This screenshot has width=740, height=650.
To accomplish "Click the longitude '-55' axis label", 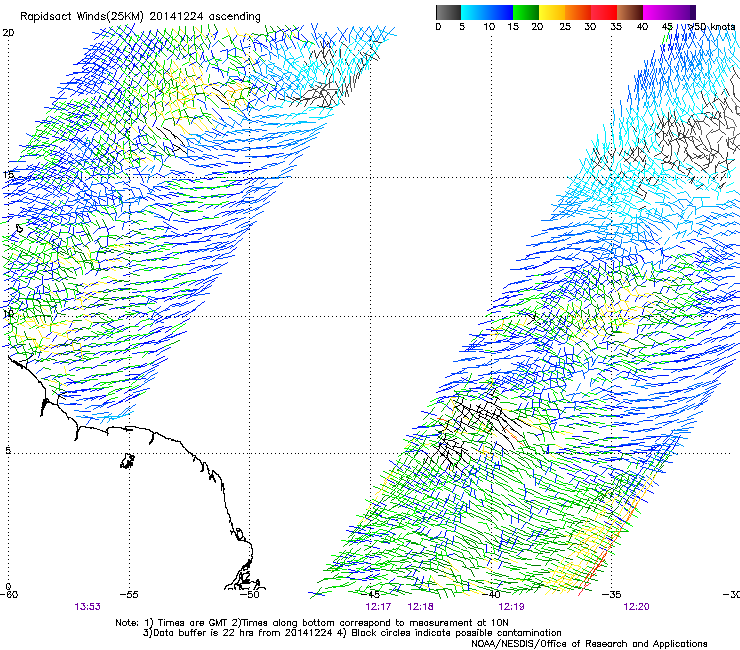I will [129, 594].
